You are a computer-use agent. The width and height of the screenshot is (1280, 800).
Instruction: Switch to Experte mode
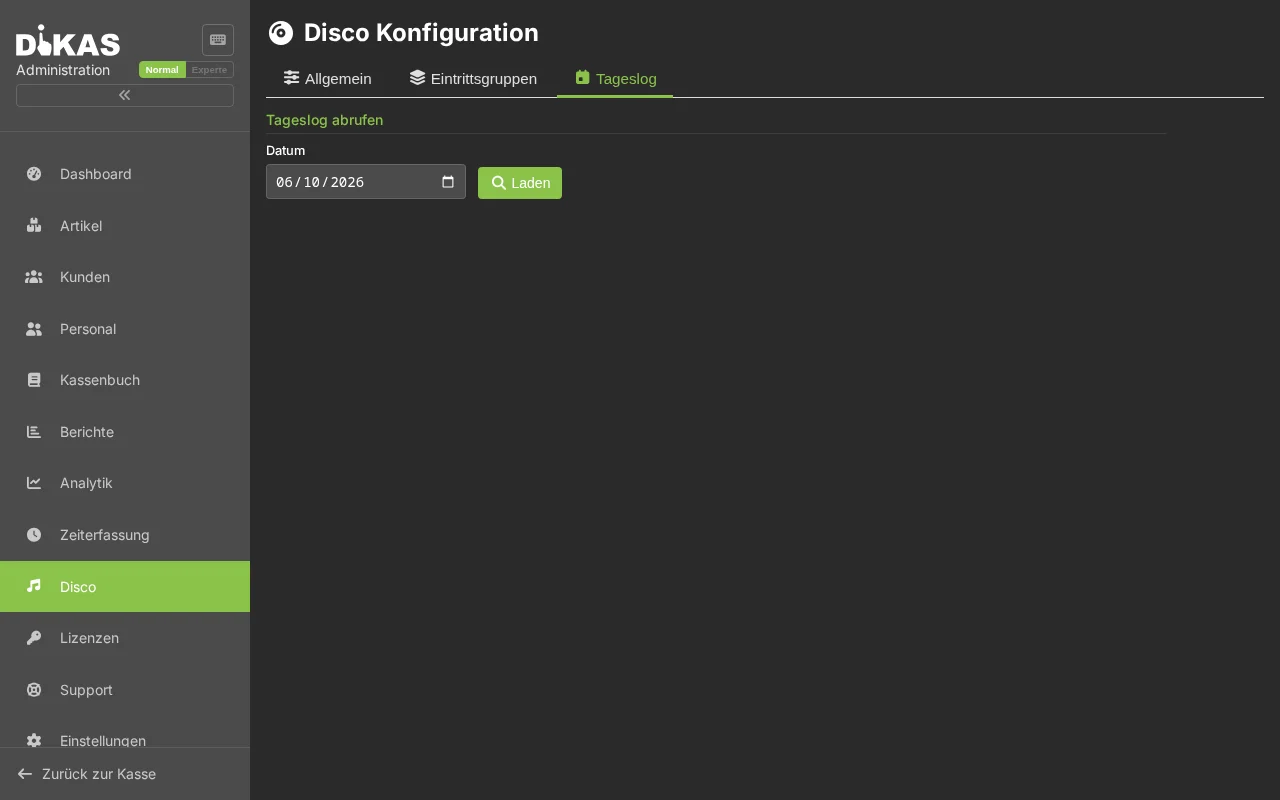[210, 70]
